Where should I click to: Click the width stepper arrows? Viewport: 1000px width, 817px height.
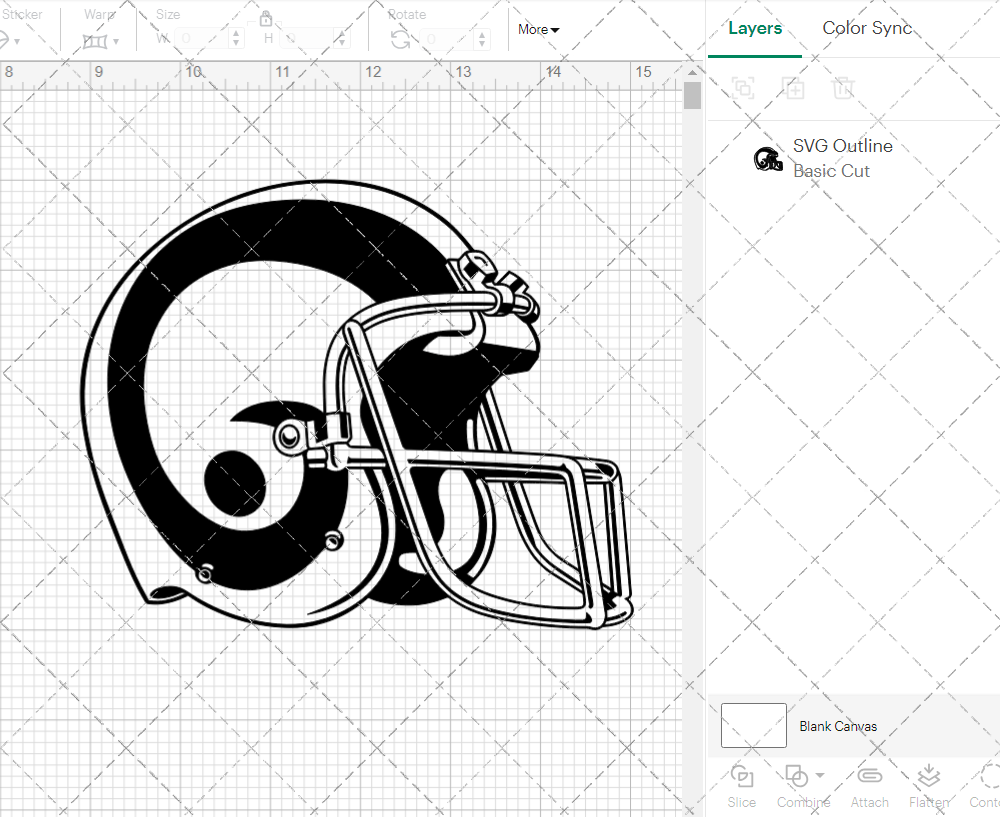tap(236, 39)
